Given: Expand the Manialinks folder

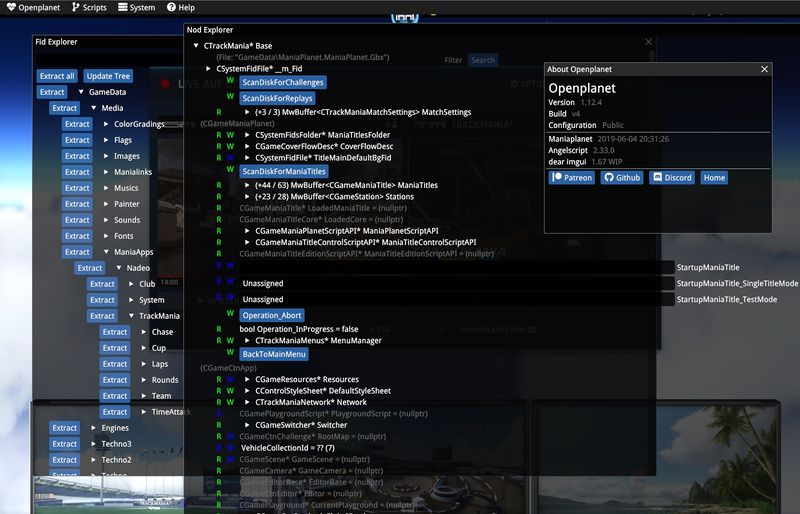Looking at the screenshot, I should (106, 172).
